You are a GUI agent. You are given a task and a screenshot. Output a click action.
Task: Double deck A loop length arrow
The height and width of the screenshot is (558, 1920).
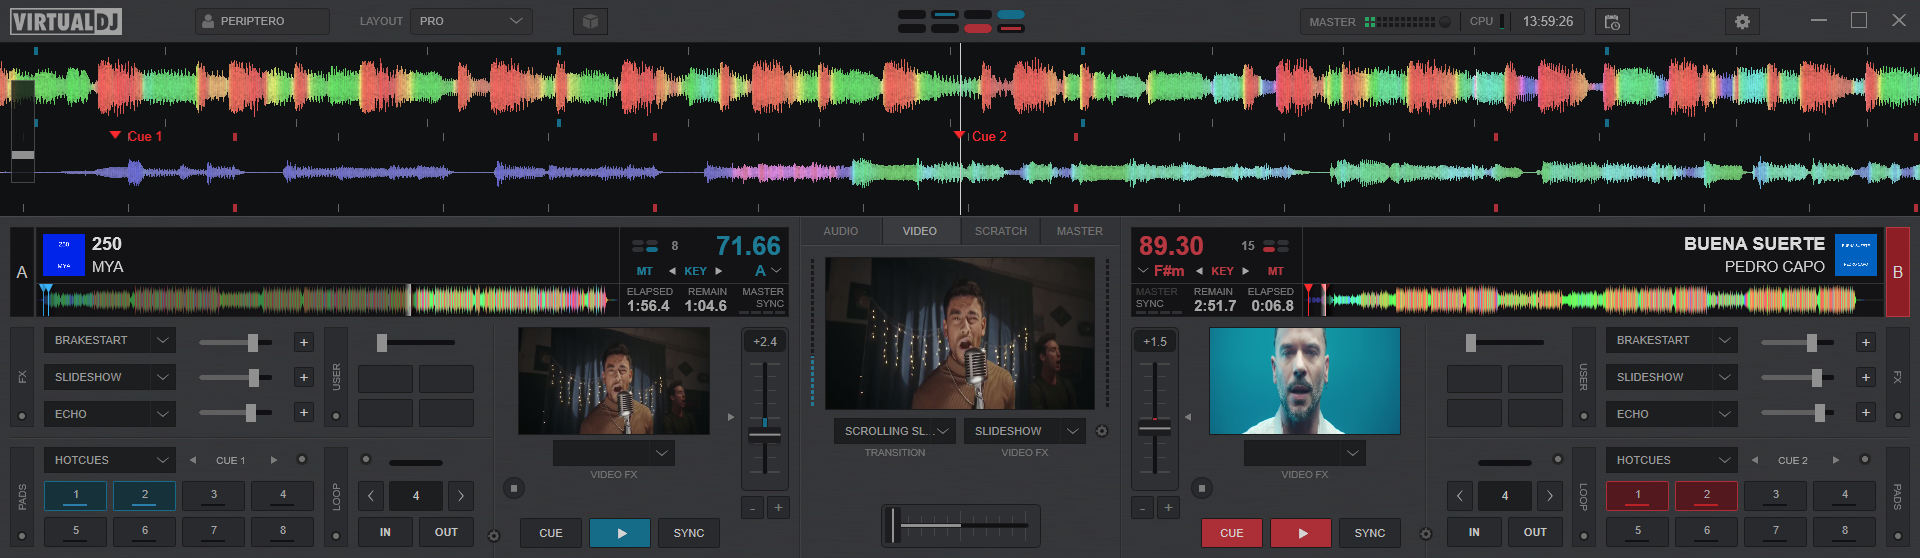[461, 495]
